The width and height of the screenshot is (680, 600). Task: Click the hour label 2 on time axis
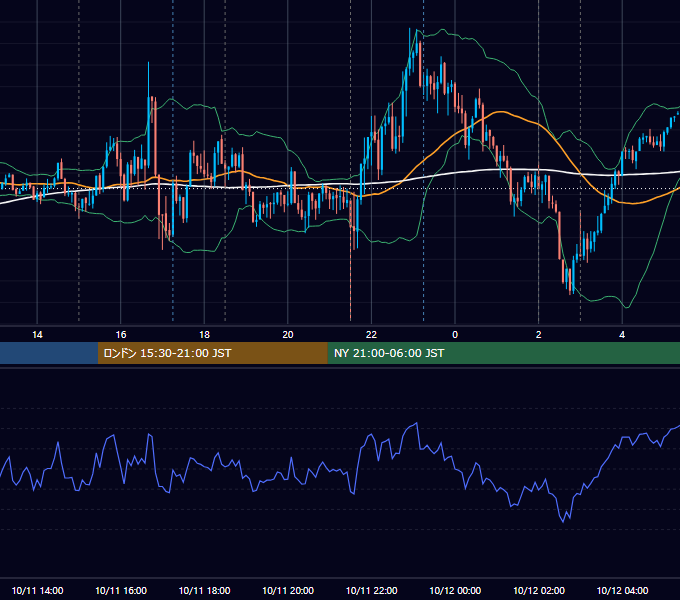pyautogui.click(x=539, y=335)
